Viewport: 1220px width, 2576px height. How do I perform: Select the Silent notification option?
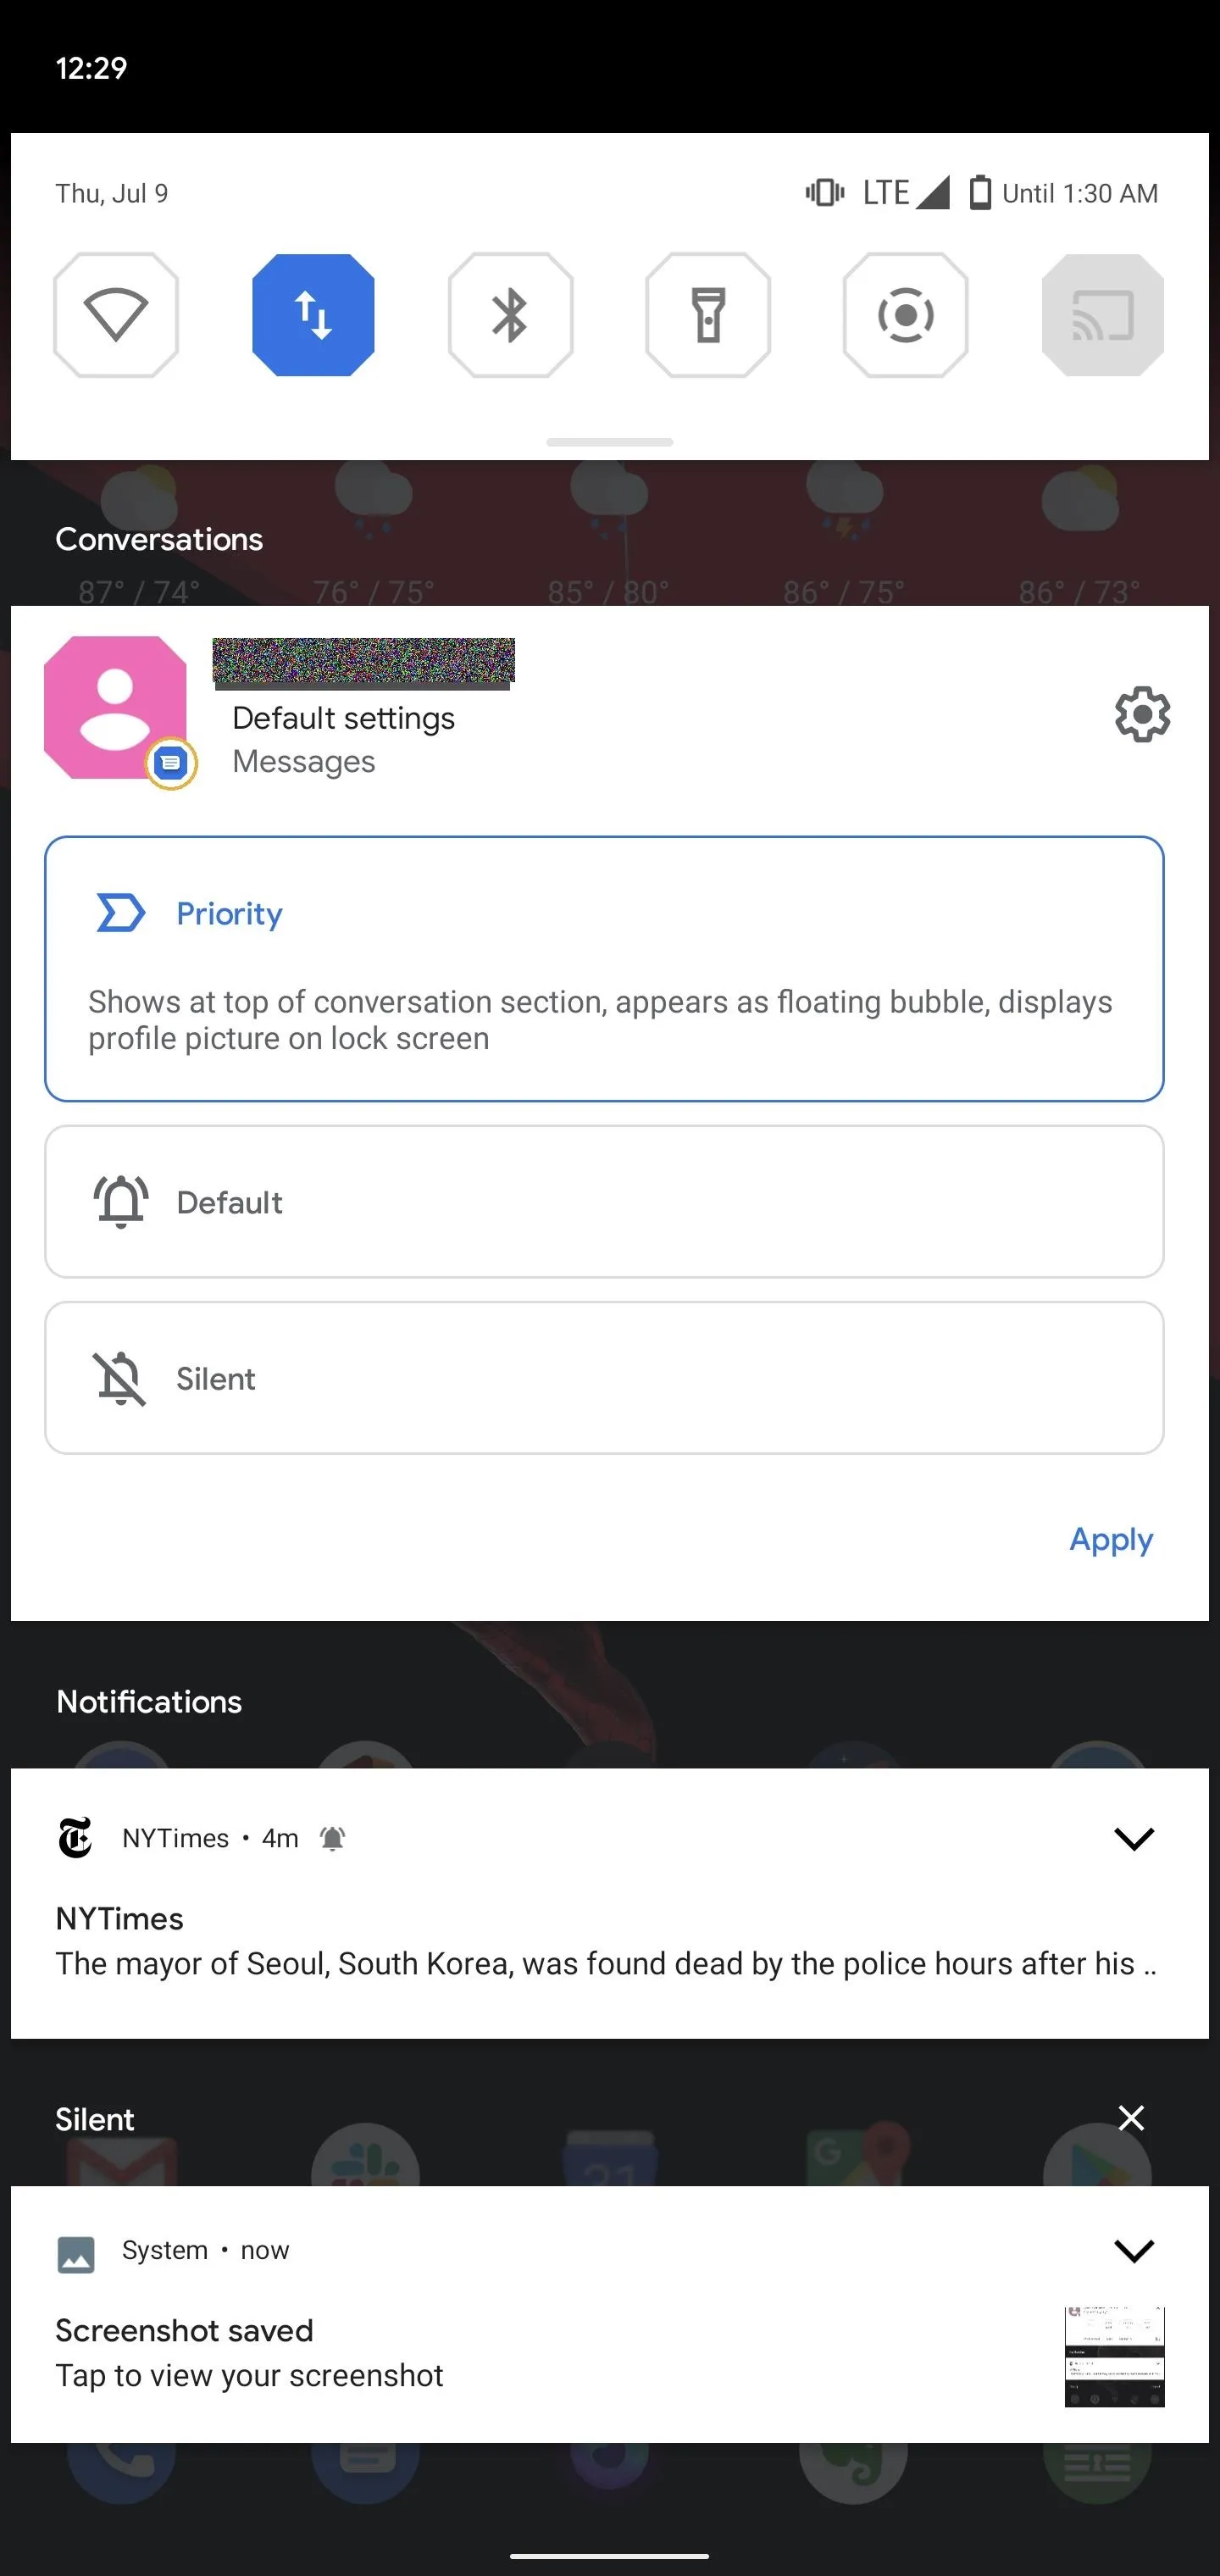tap(604, 1378)
